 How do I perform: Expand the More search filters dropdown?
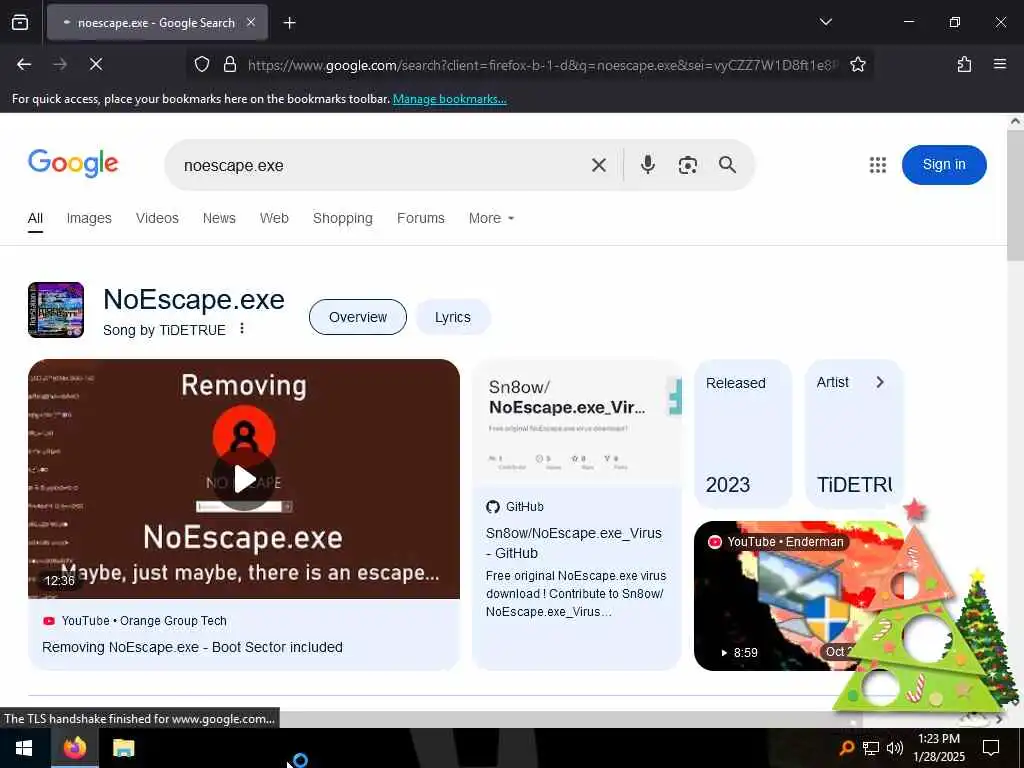[491, 218]
